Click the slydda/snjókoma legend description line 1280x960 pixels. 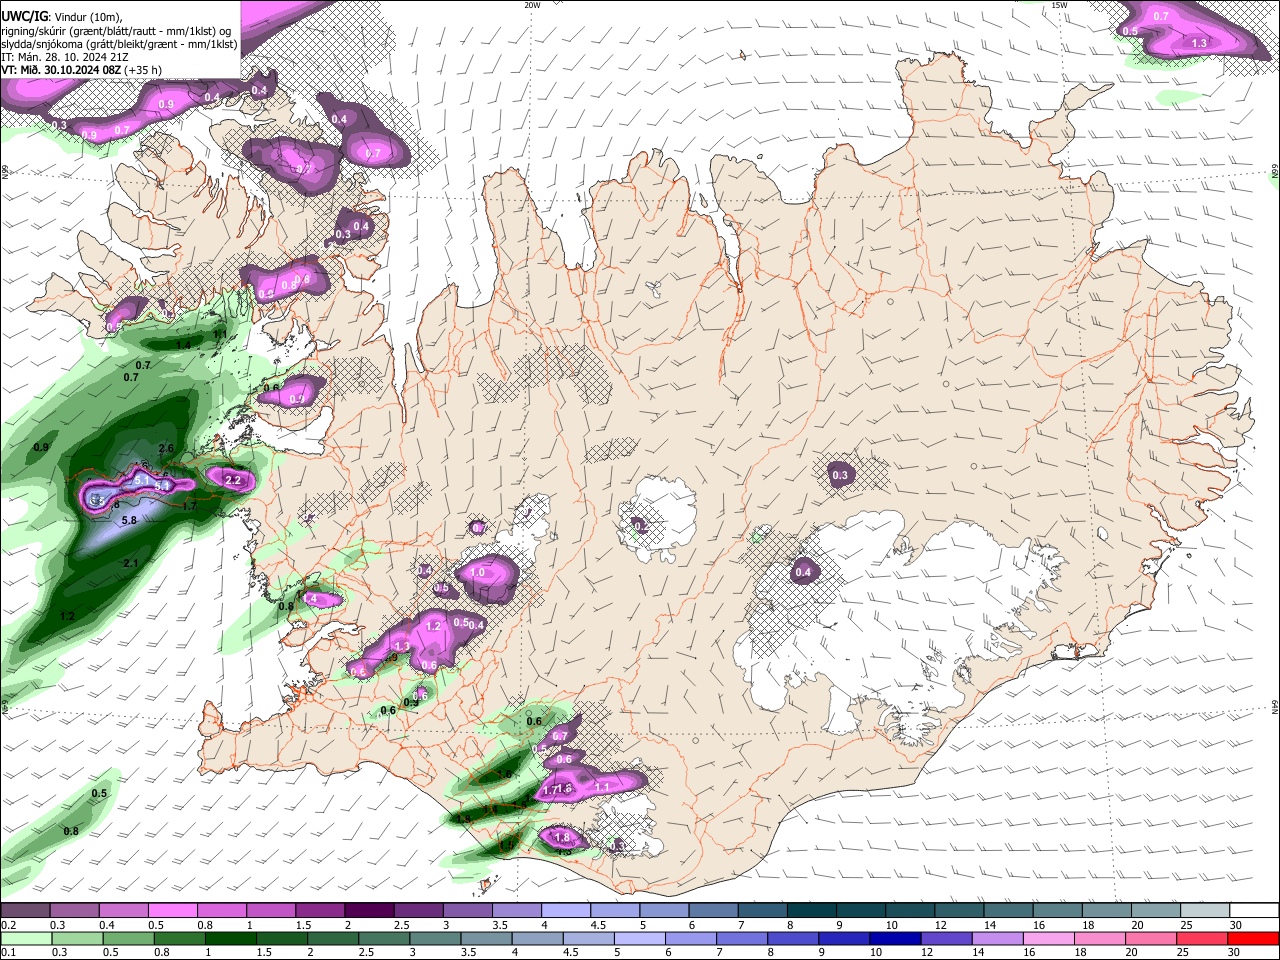pyautogui.click(x=119, y=44)
